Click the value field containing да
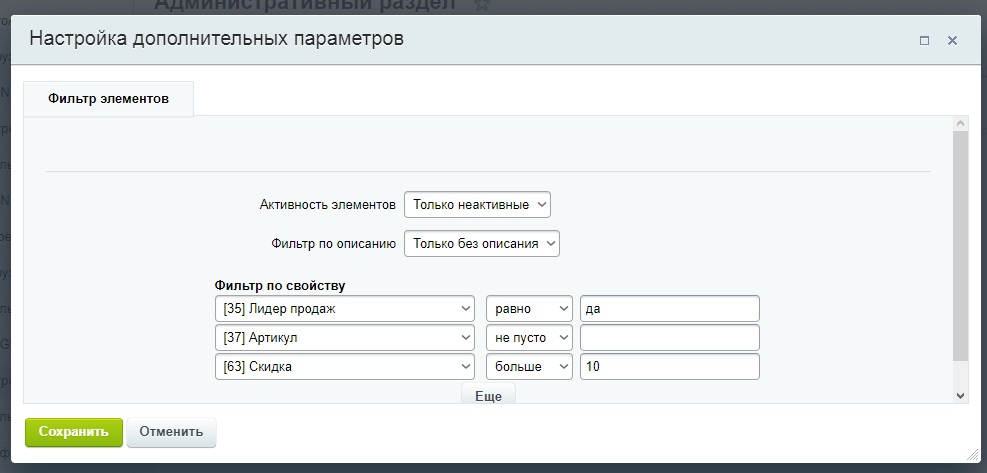 tap(669, 309)
